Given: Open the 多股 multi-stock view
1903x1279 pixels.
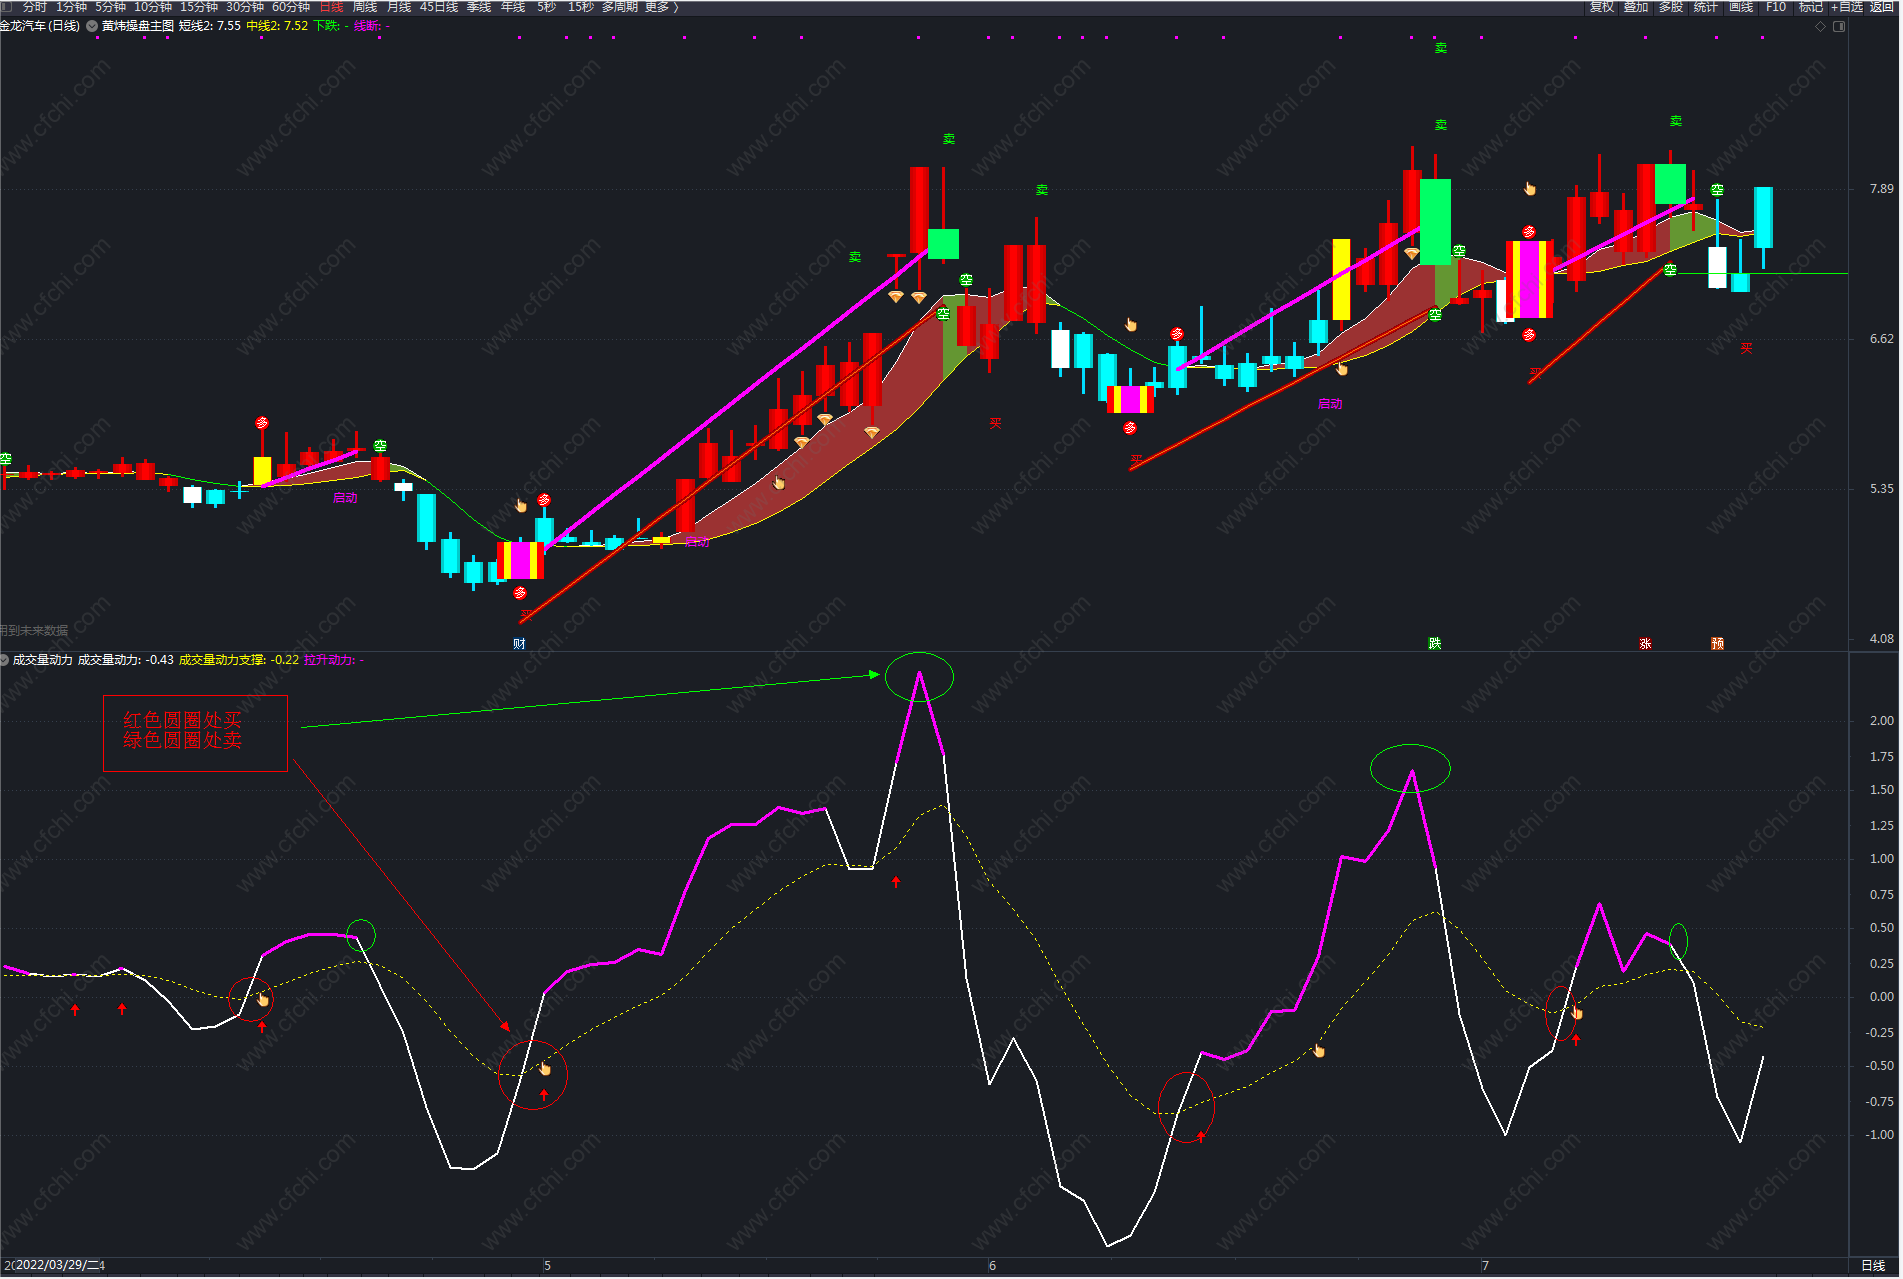Looking at the screenshot, I should tap(1671, 7).
